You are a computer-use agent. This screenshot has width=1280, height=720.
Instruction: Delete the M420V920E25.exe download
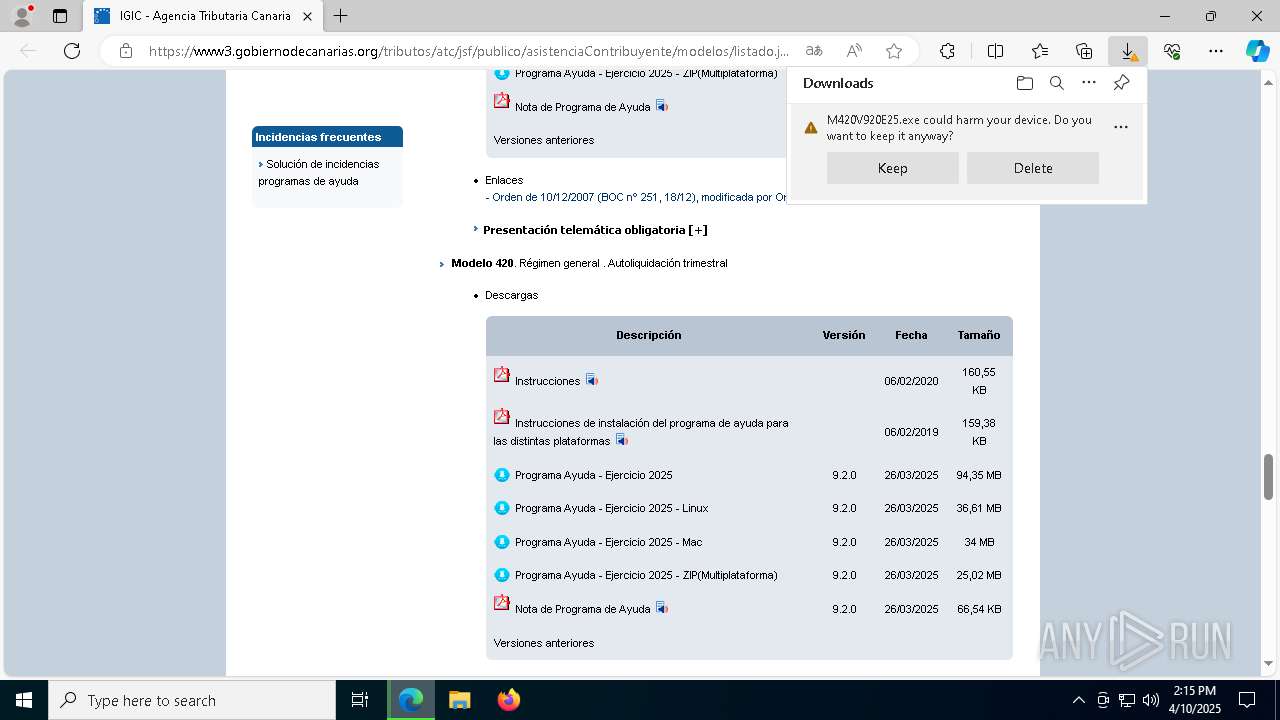pyautogui.click(x=1033, y=168)
